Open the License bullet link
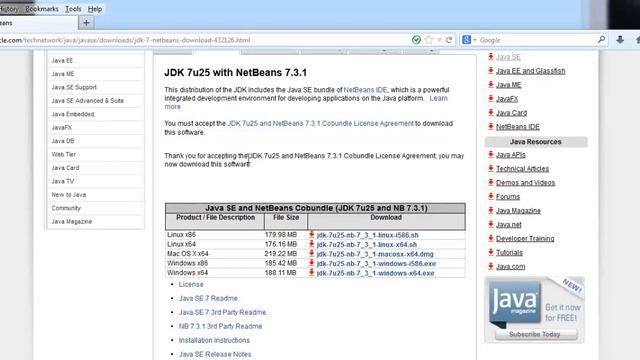The width and height of the screenshot is (640, 360). 191,284
